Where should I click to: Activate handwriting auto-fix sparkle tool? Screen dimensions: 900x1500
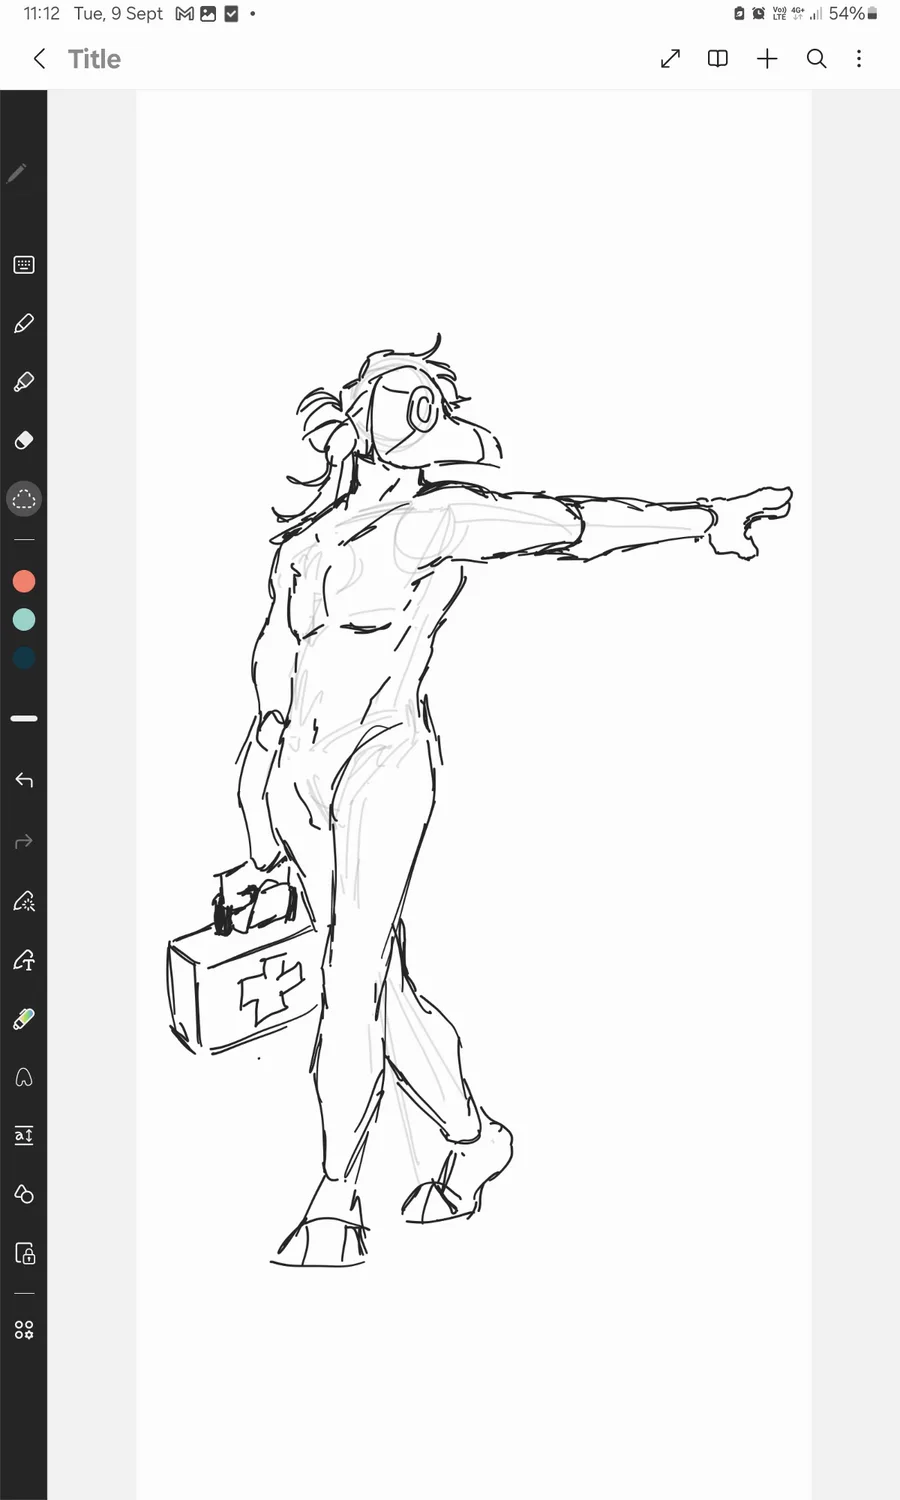[24, 902]
